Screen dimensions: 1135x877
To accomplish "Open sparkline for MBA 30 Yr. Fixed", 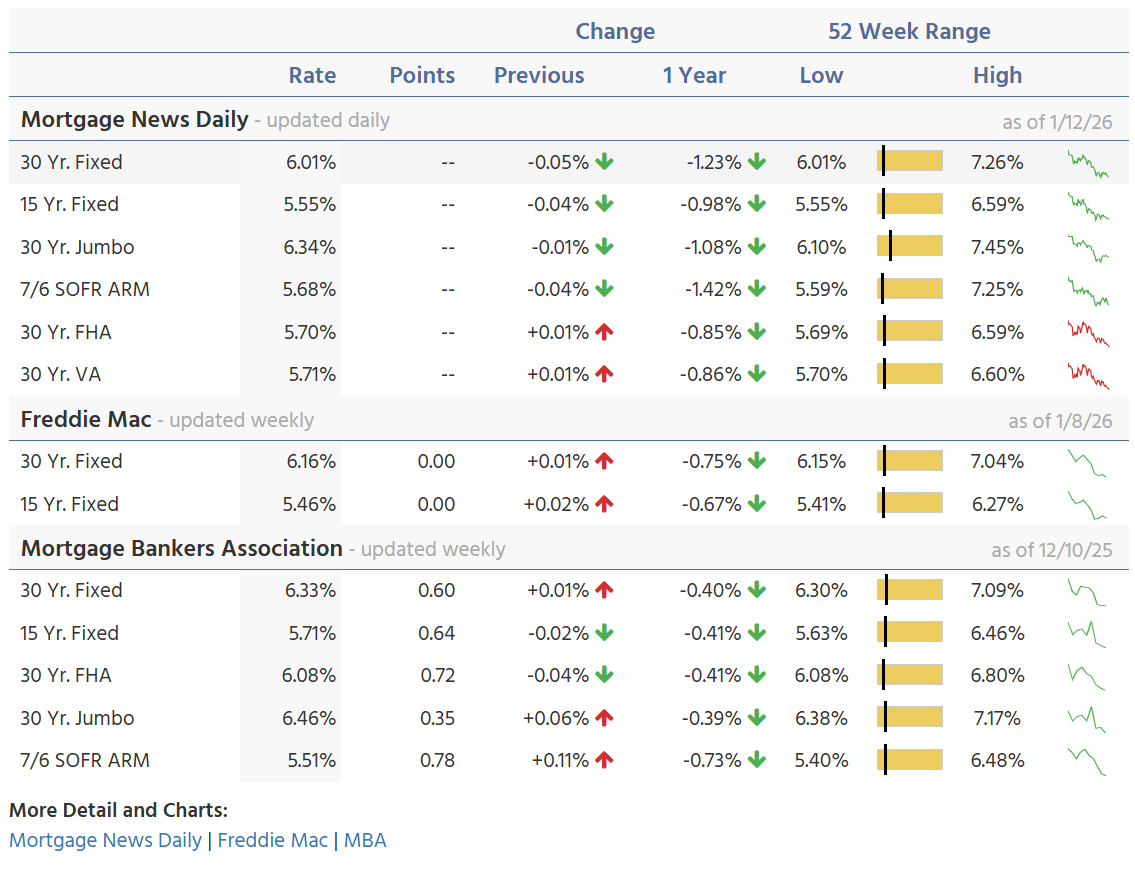I will (x=1087, y=592).
